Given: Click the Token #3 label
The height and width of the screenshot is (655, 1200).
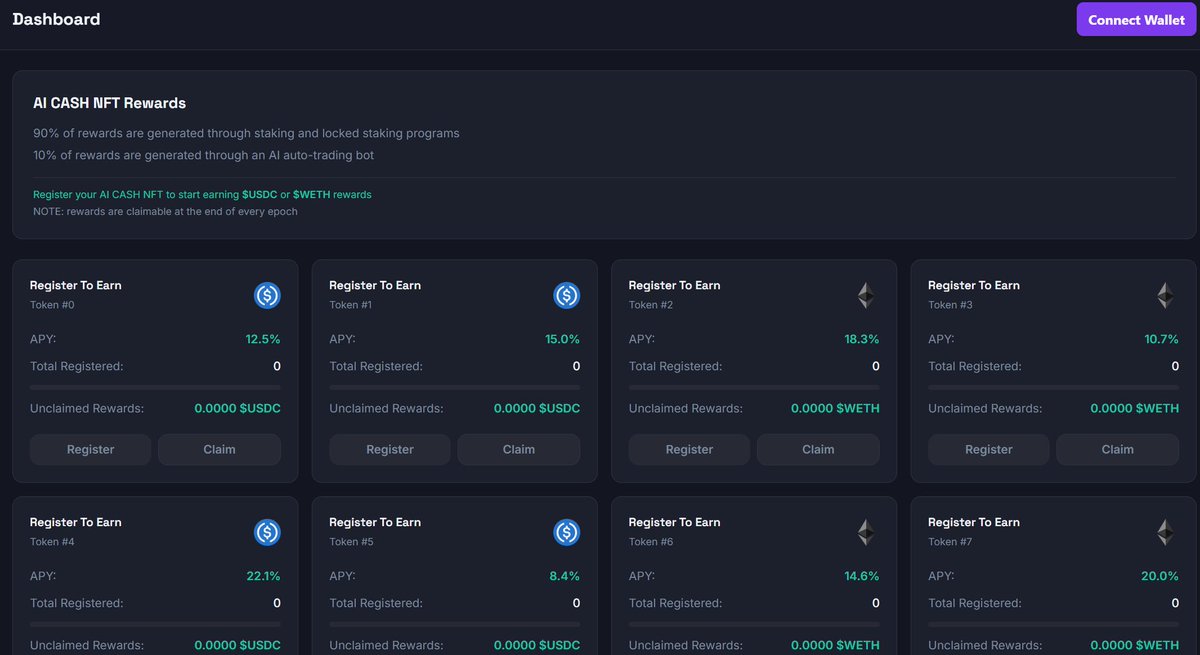Looking at the screenshot, I should pyautogui.click(x=950, y=305).
